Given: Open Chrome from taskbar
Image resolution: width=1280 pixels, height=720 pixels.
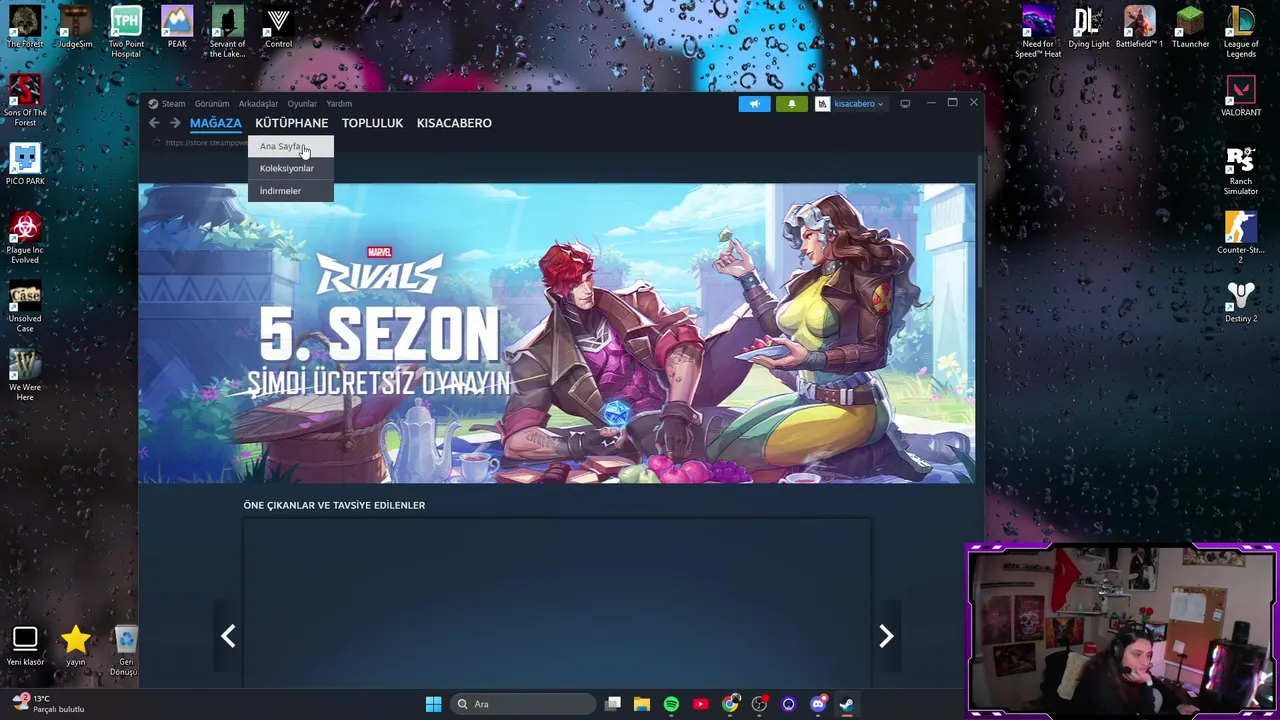Looking at the screenshot, I should tap(730, 704).
